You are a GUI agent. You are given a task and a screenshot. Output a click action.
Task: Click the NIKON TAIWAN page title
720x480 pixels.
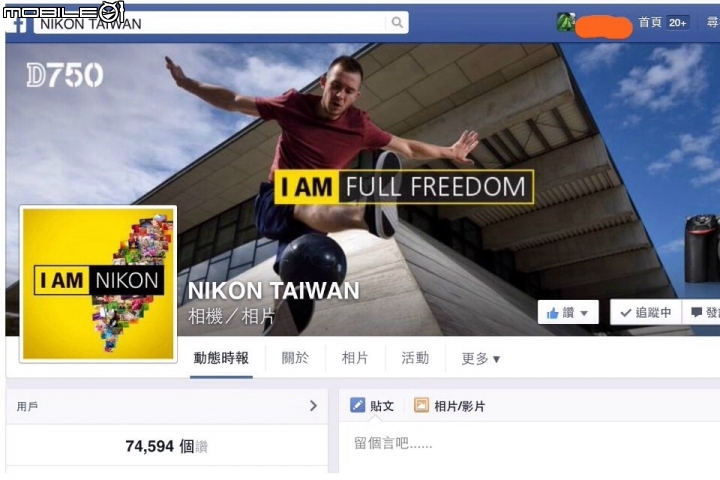(x=274, y=291)
